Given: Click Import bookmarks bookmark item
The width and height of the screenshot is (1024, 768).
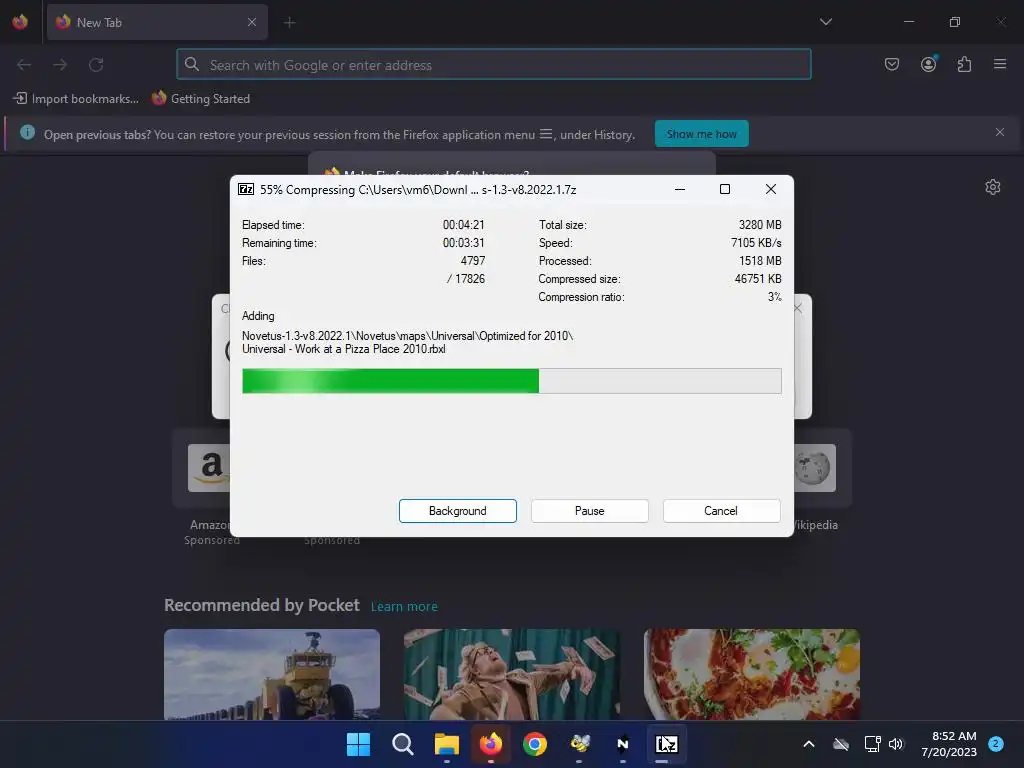Looking at the screenshot, I should click(x=76, y=99).
